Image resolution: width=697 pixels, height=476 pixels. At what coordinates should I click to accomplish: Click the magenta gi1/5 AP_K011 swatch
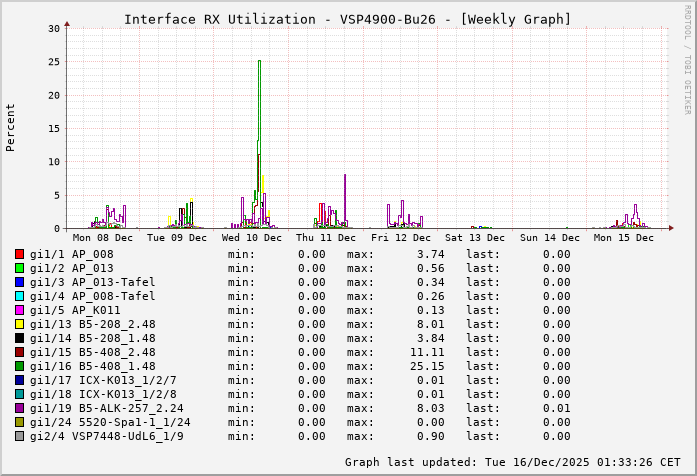point(19,310)
